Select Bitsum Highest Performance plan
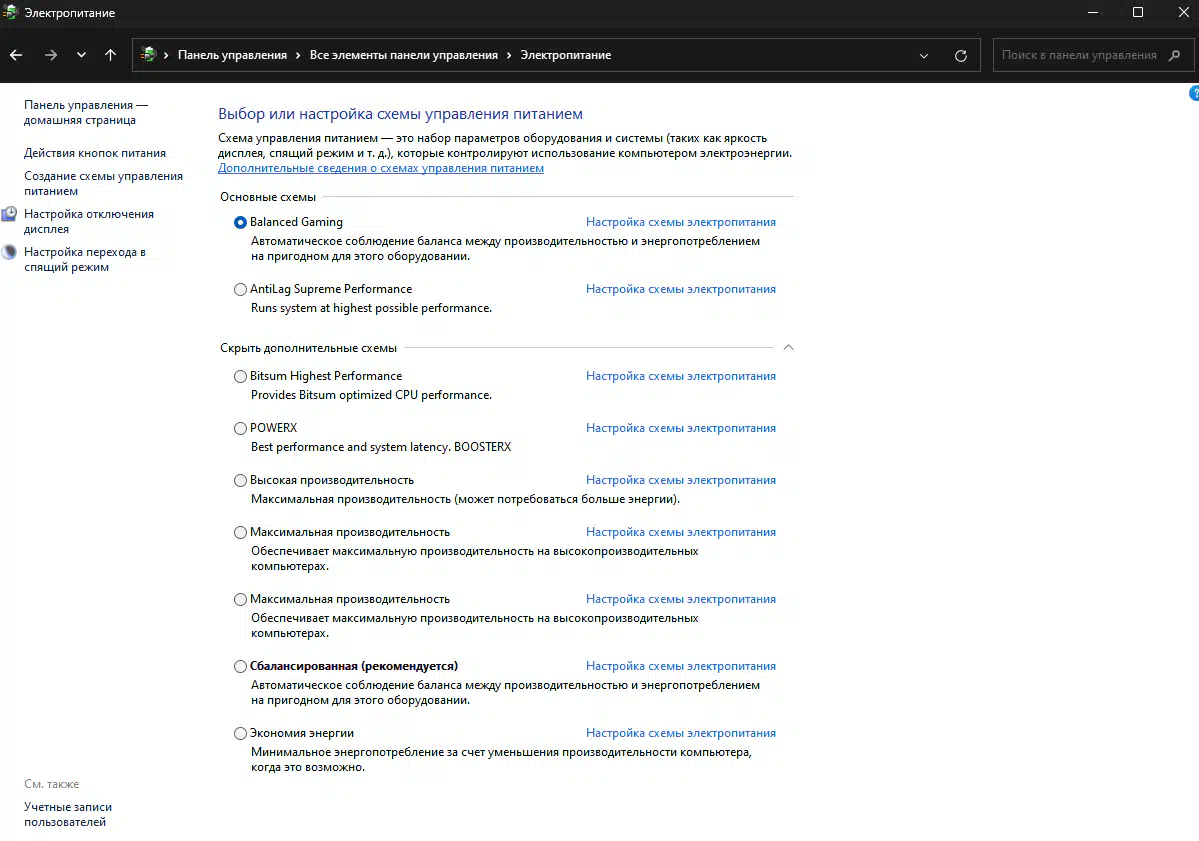Image resolution: width=1199 pixels, height=841 pixels. (240, 376)
